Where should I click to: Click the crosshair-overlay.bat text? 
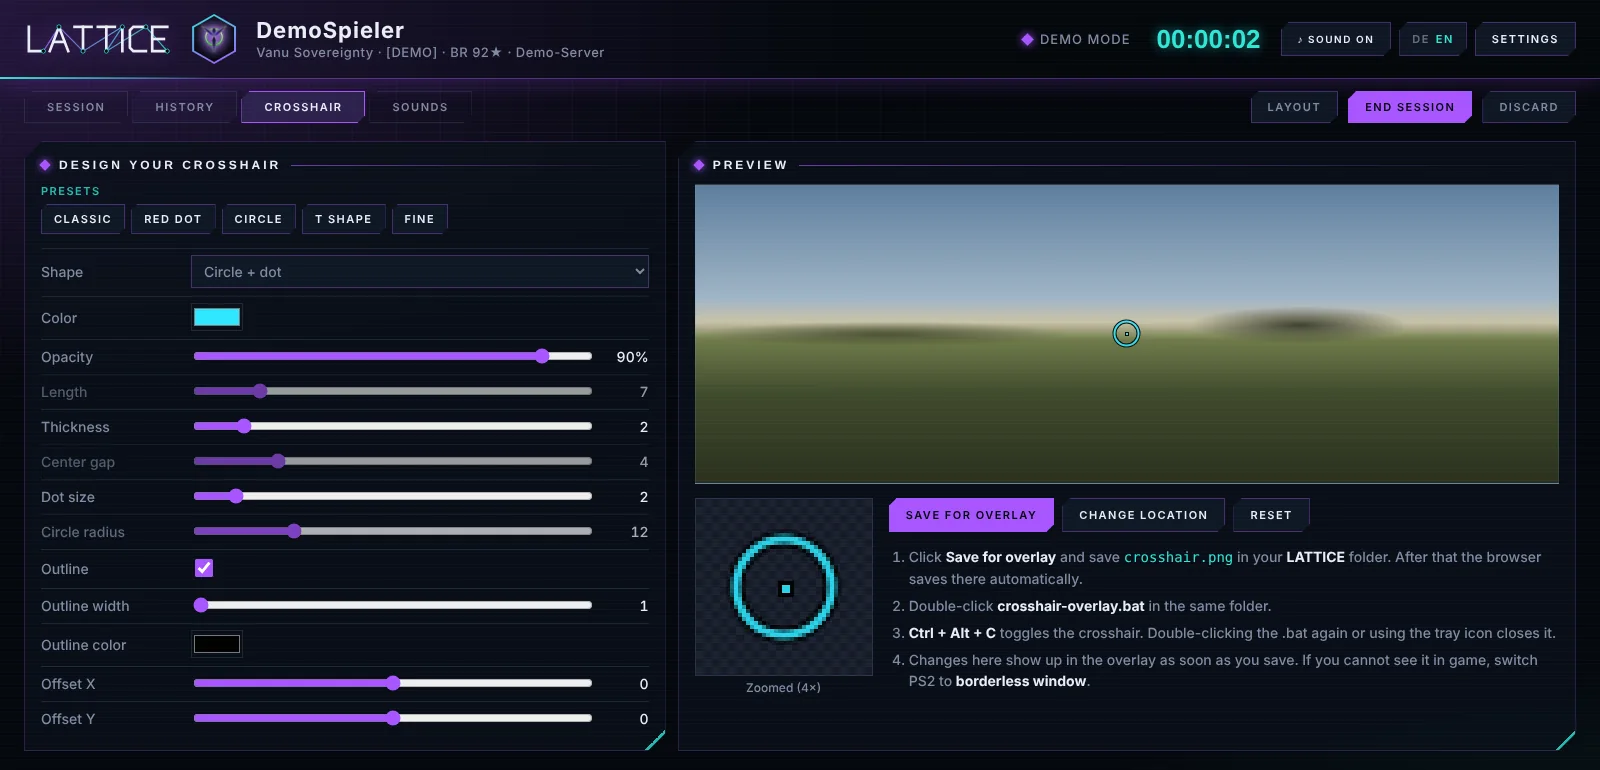1071,606
